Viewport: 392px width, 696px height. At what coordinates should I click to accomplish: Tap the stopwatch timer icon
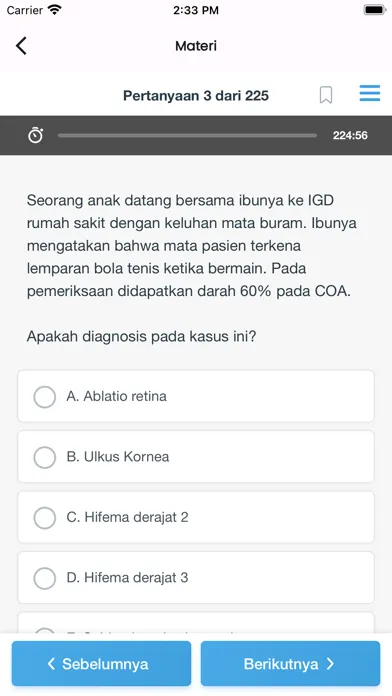click(x=36, y=135)
